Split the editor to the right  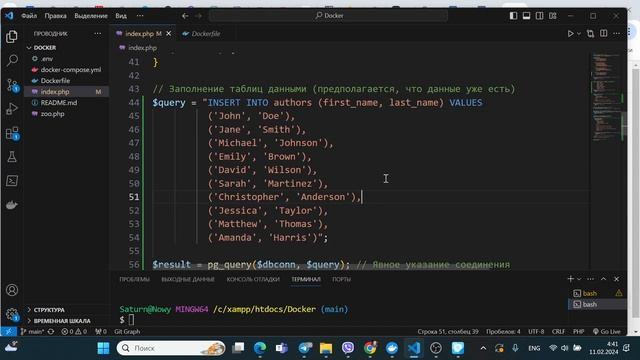tap(604, 33)
